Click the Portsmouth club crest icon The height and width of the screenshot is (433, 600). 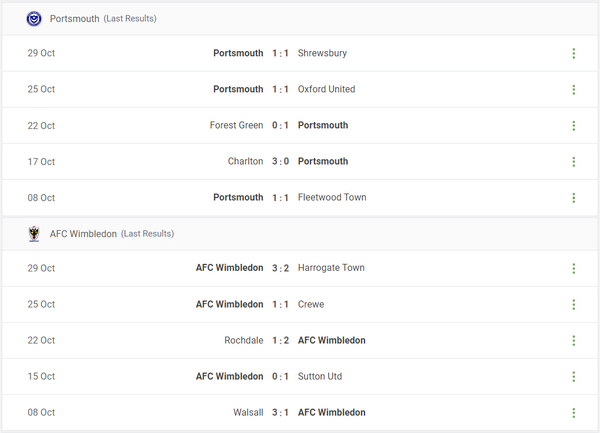coord(35,19)
